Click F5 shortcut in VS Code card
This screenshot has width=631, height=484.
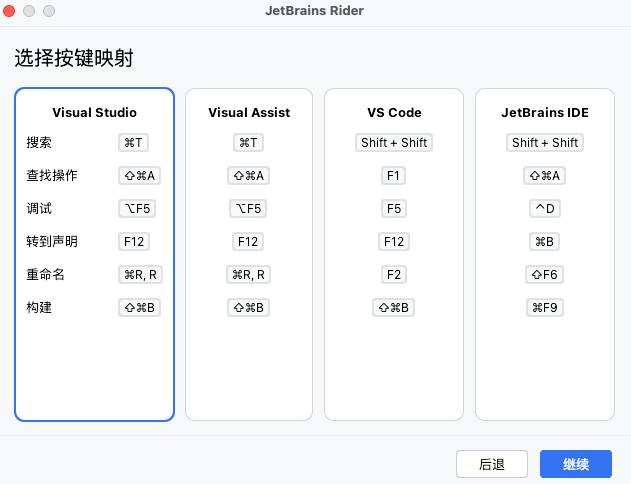[394, 208]
